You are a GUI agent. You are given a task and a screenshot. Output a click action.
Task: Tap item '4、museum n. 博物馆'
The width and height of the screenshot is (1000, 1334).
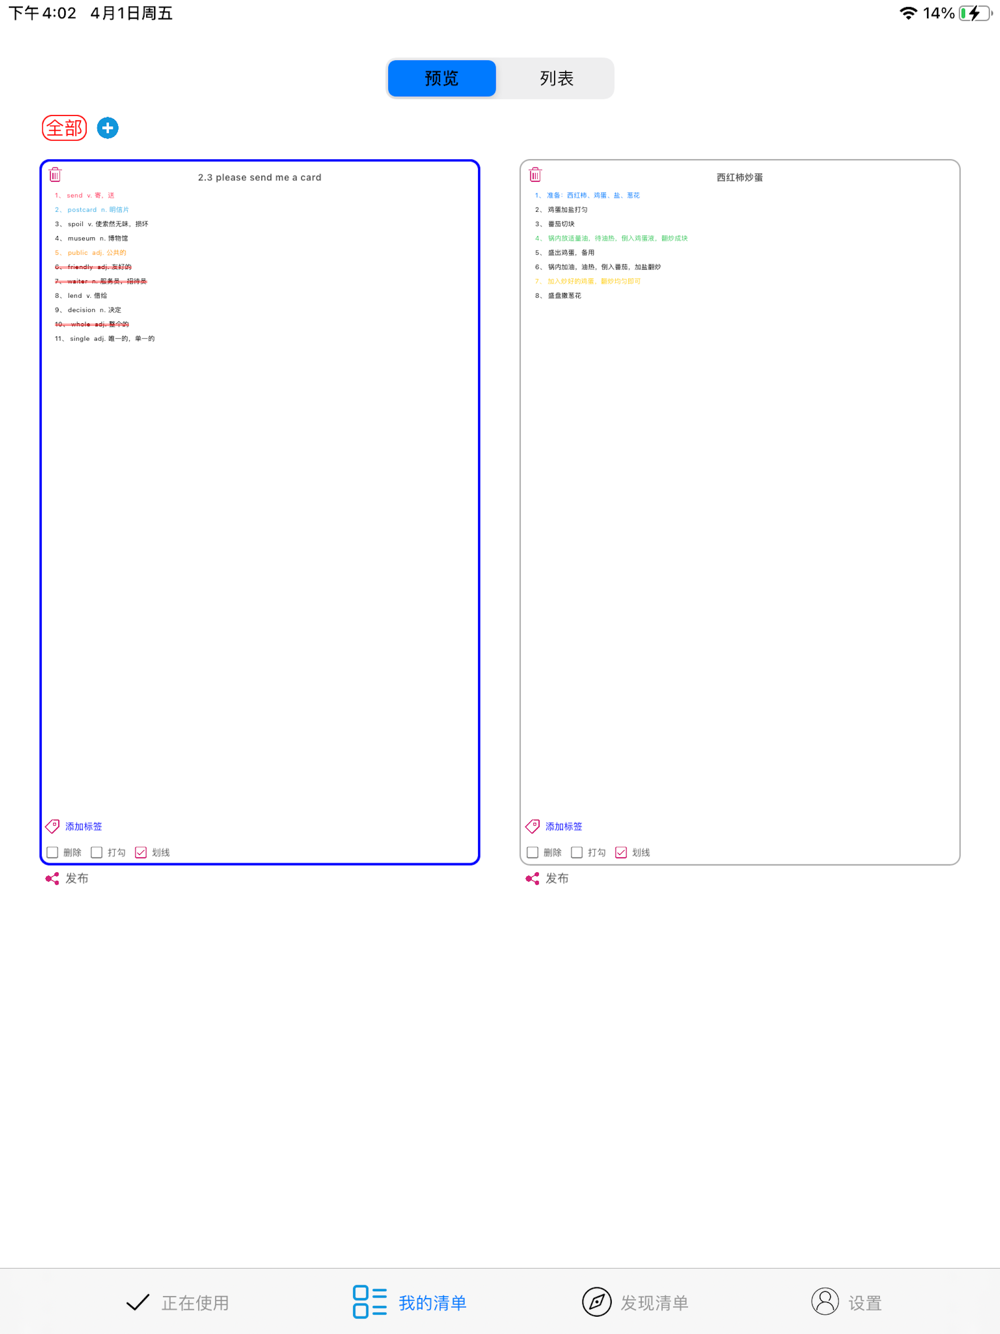coord(91,238)
